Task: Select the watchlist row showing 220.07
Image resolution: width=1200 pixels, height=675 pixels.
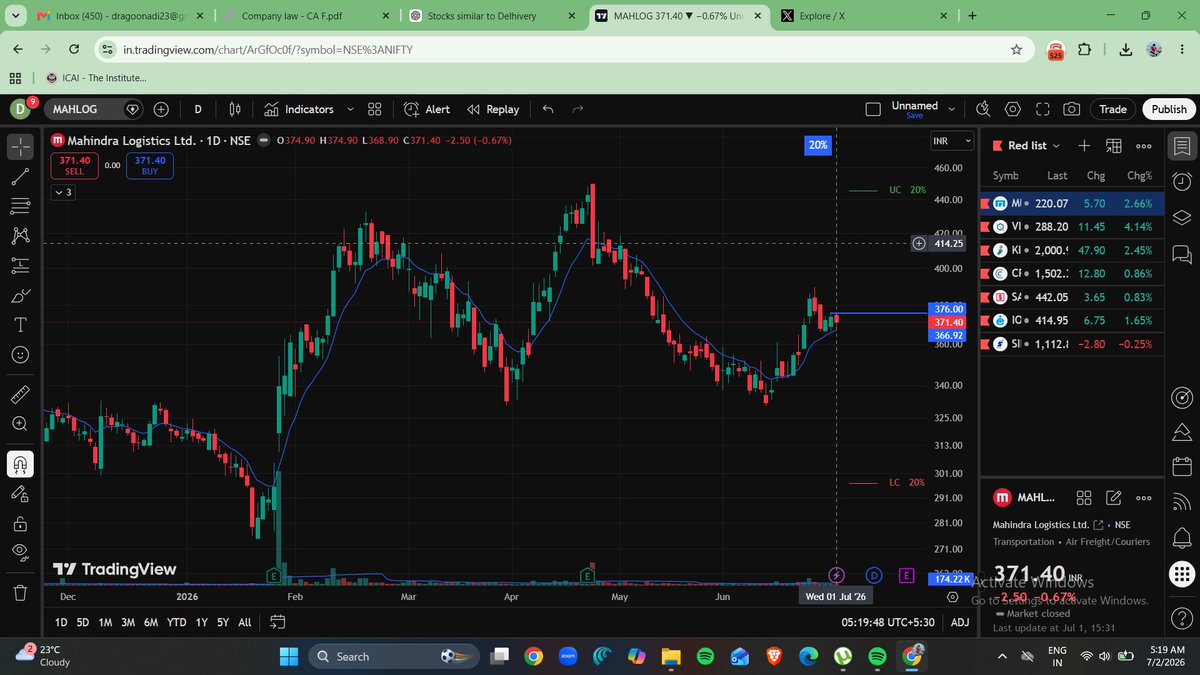Action: coord(1072,203)
